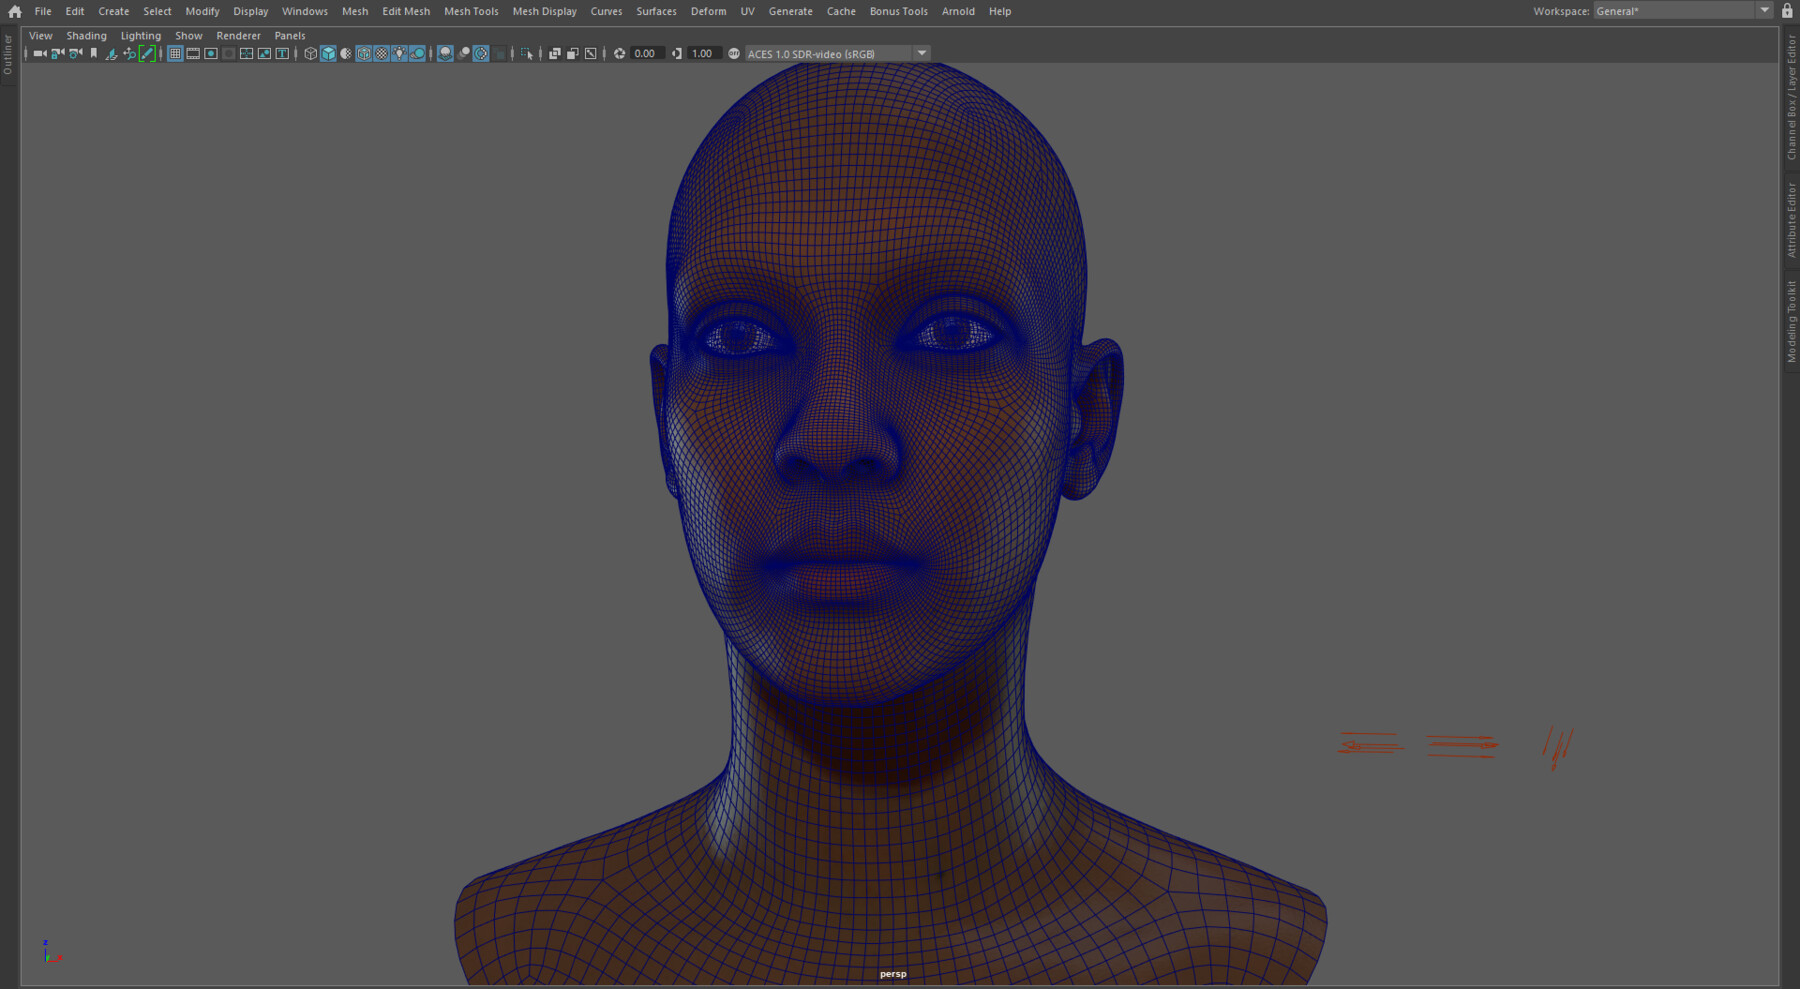
Task: Open the Modeling Toolkit side tab
Action: coord(1791,321)
